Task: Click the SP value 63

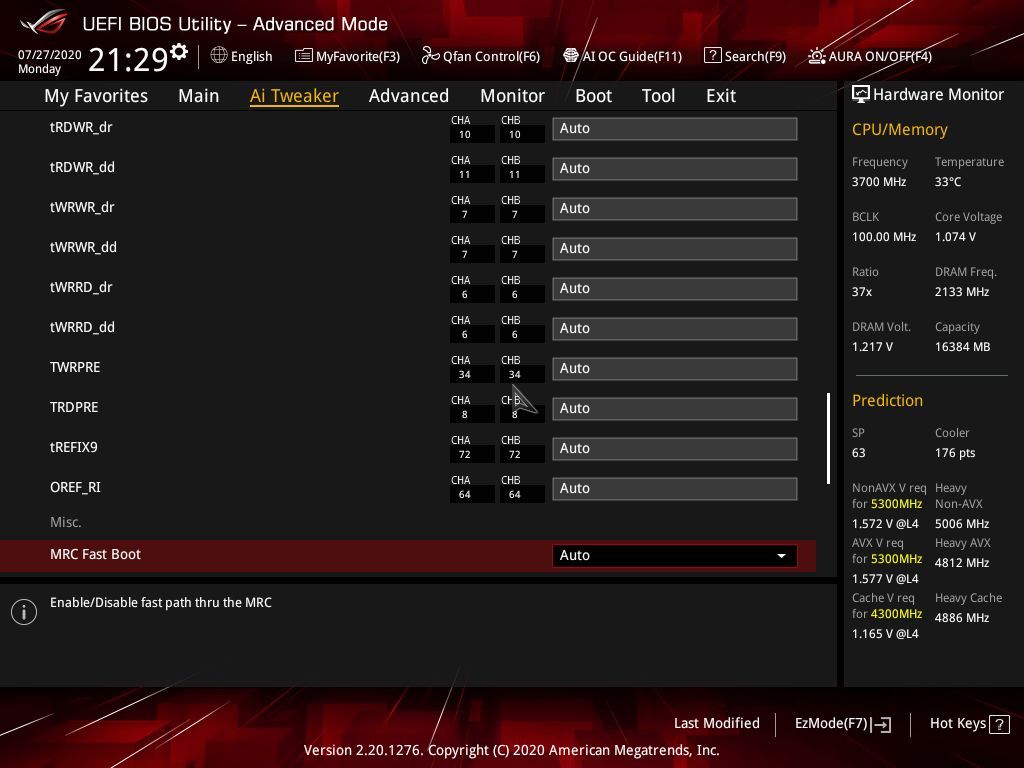Action: point(858,453)
